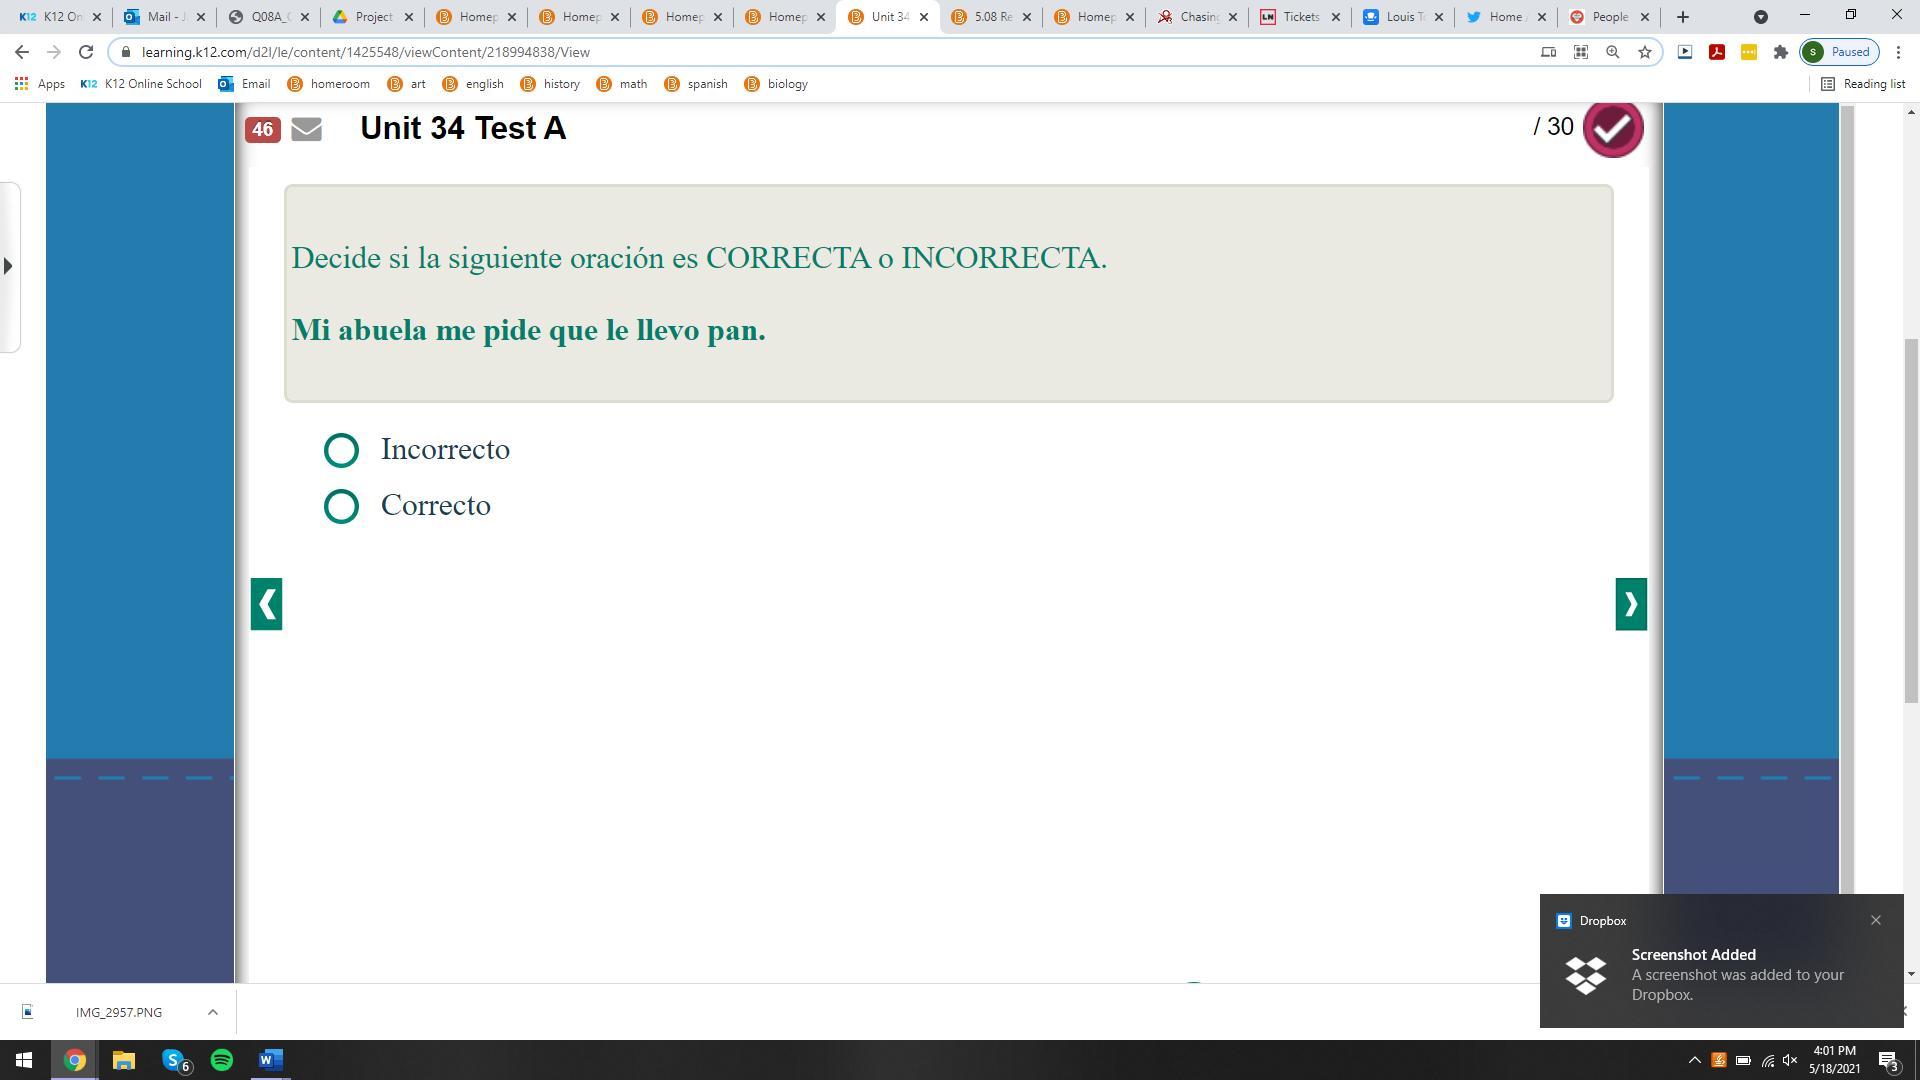Bookmark page with star icon
1920x1080 pixels.
1644,52
